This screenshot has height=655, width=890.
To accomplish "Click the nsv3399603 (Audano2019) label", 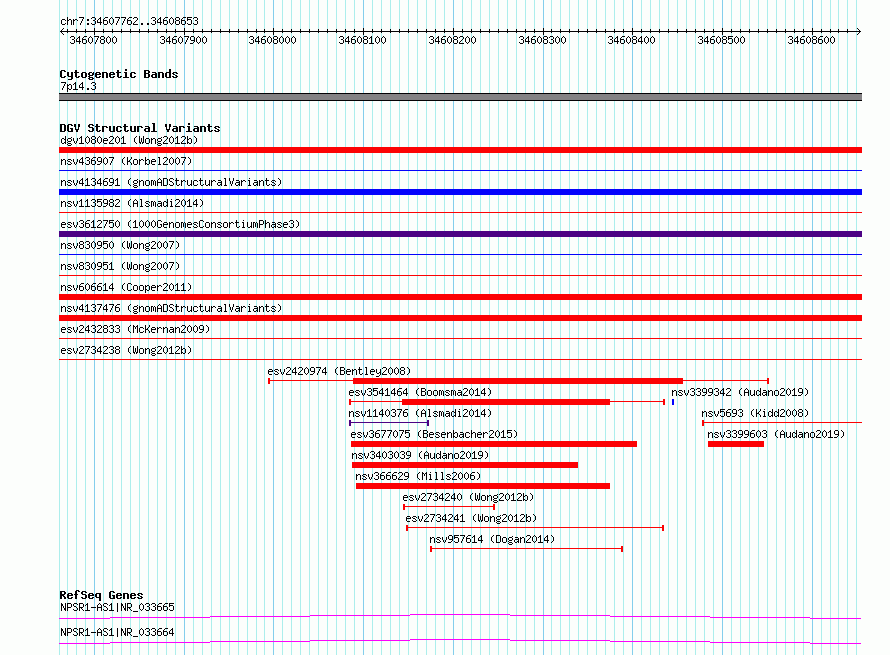I will point(776,434).
